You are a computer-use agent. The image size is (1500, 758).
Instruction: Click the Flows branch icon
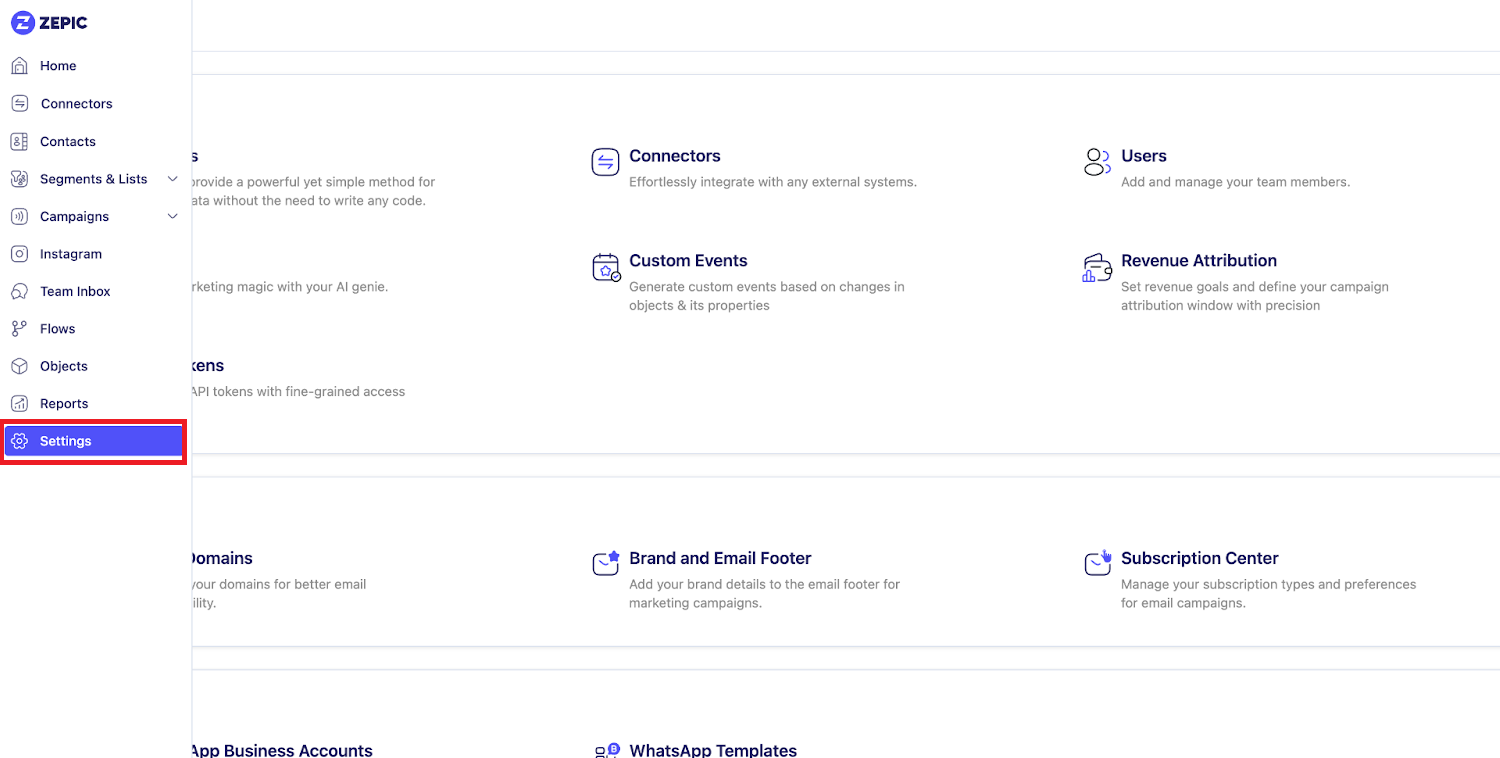click(x=19, y=329)
